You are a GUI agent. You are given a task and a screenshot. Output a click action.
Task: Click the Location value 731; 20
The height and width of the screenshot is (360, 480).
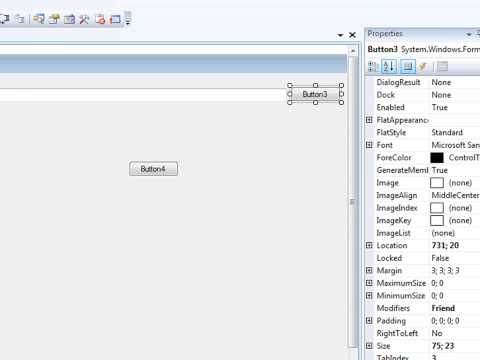(x=445, y=245)
